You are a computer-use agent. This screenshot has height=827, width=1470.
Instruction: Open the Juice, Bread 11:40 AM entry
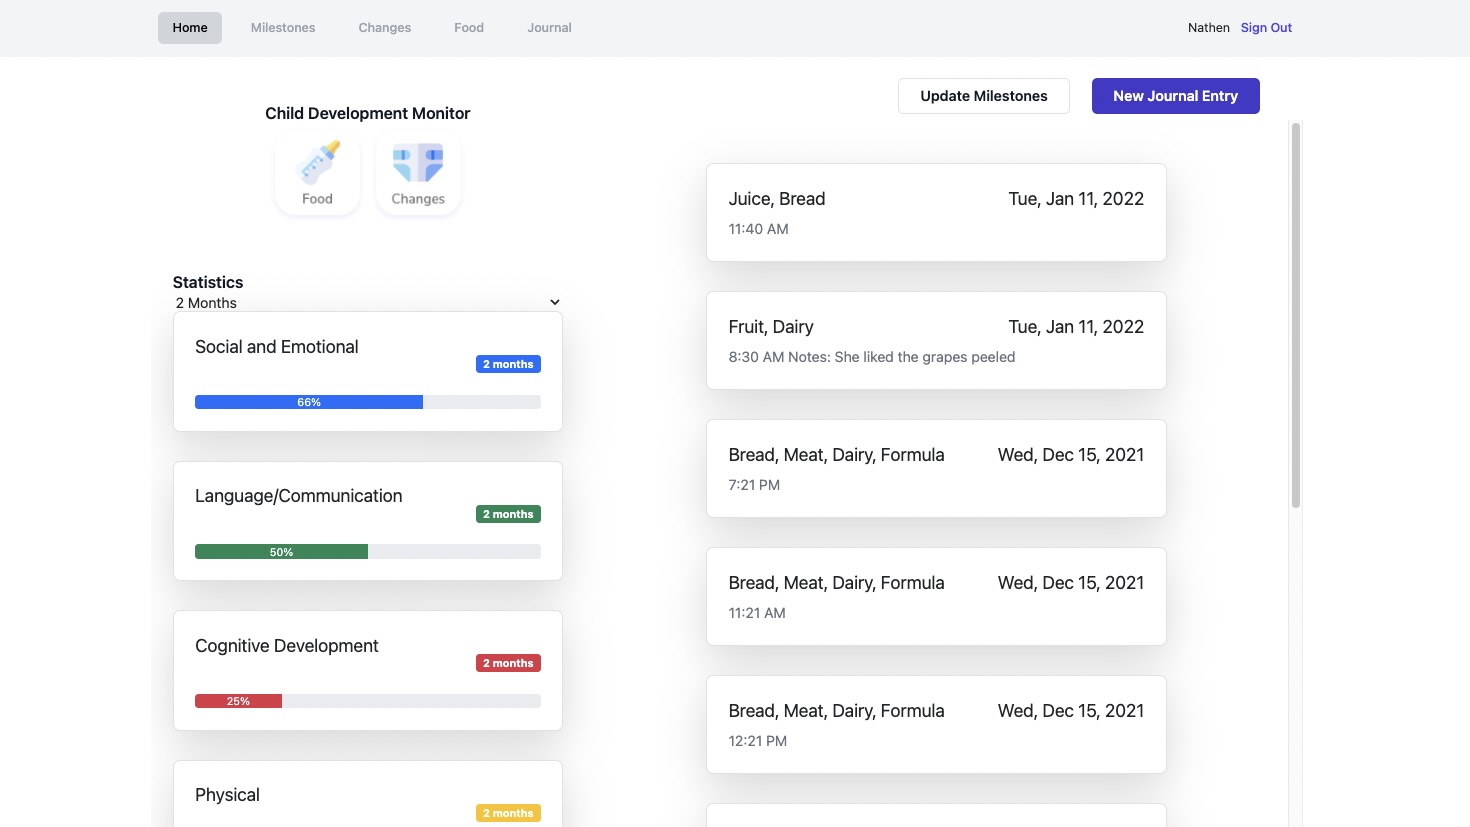click(935, 212)
